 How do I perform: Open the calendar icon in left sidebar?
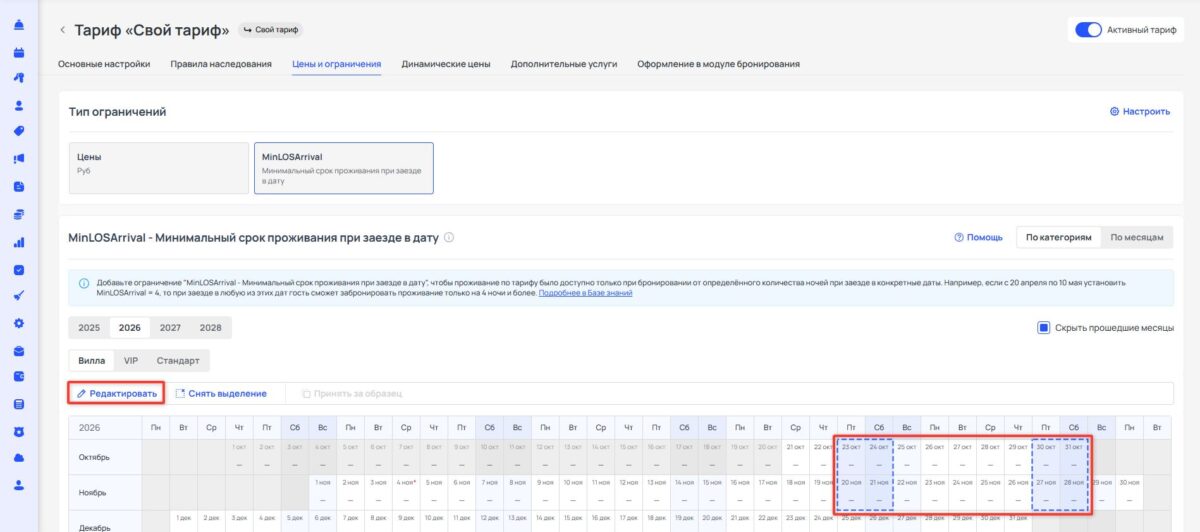19,51
